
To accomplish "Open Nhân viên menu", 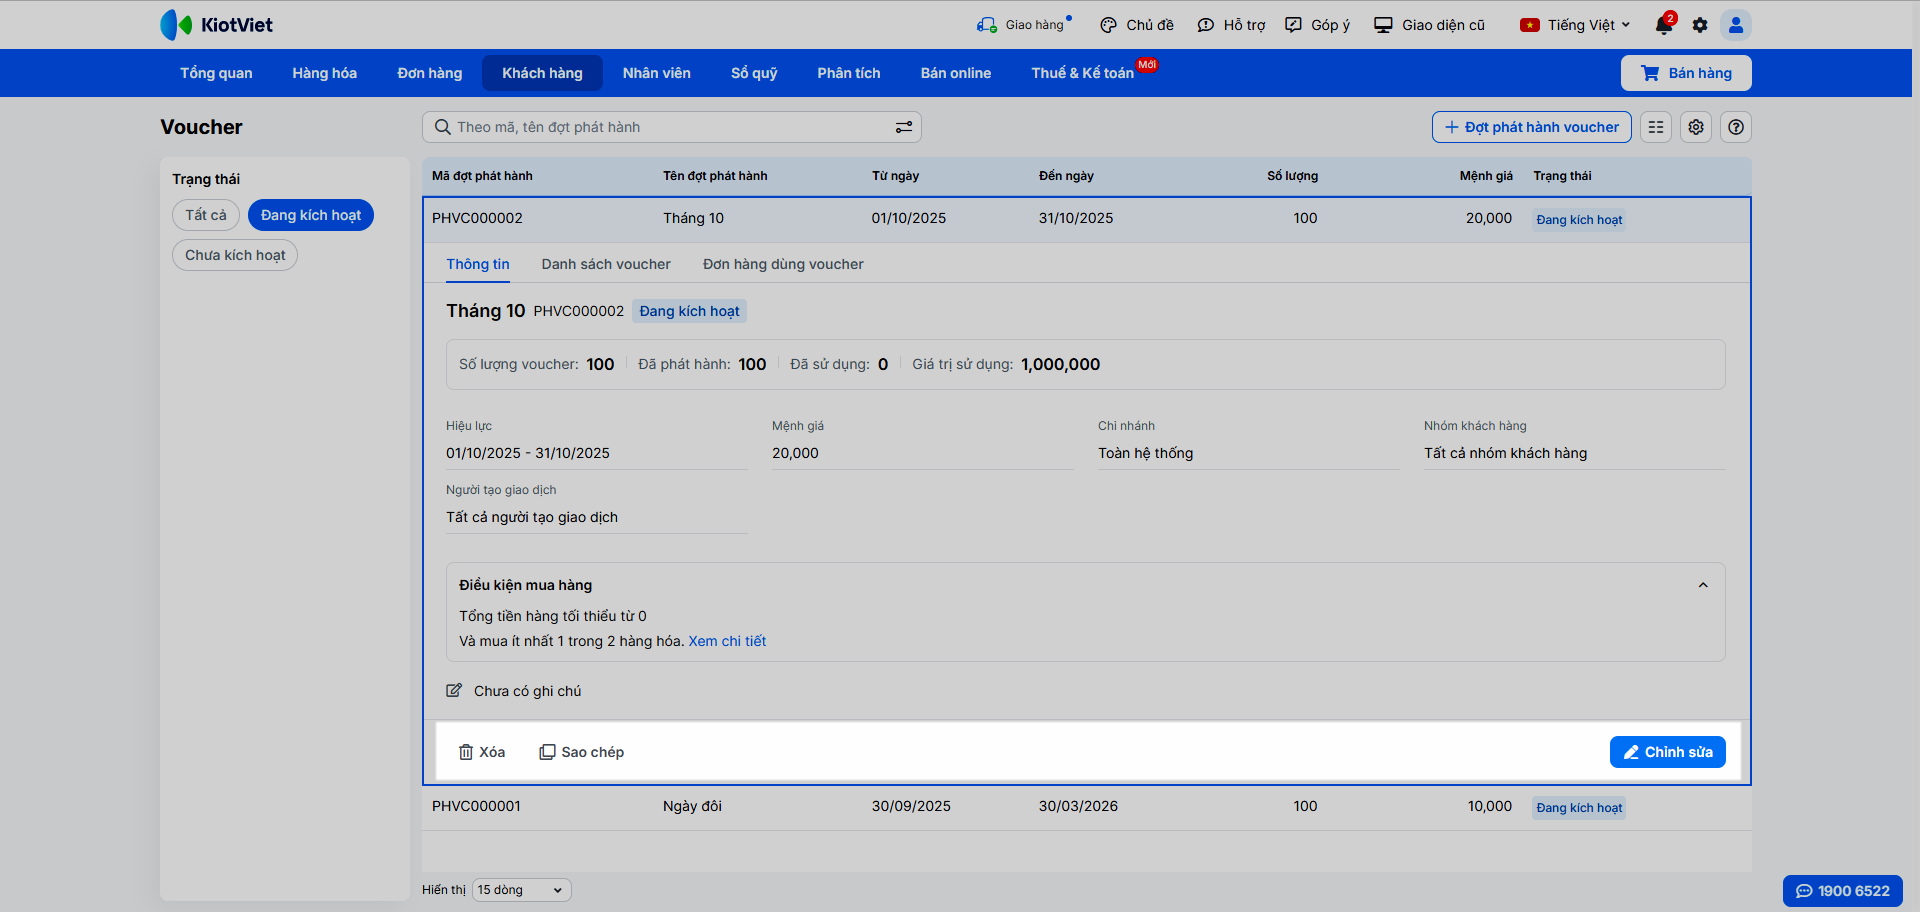I will [x=657, y=73].
